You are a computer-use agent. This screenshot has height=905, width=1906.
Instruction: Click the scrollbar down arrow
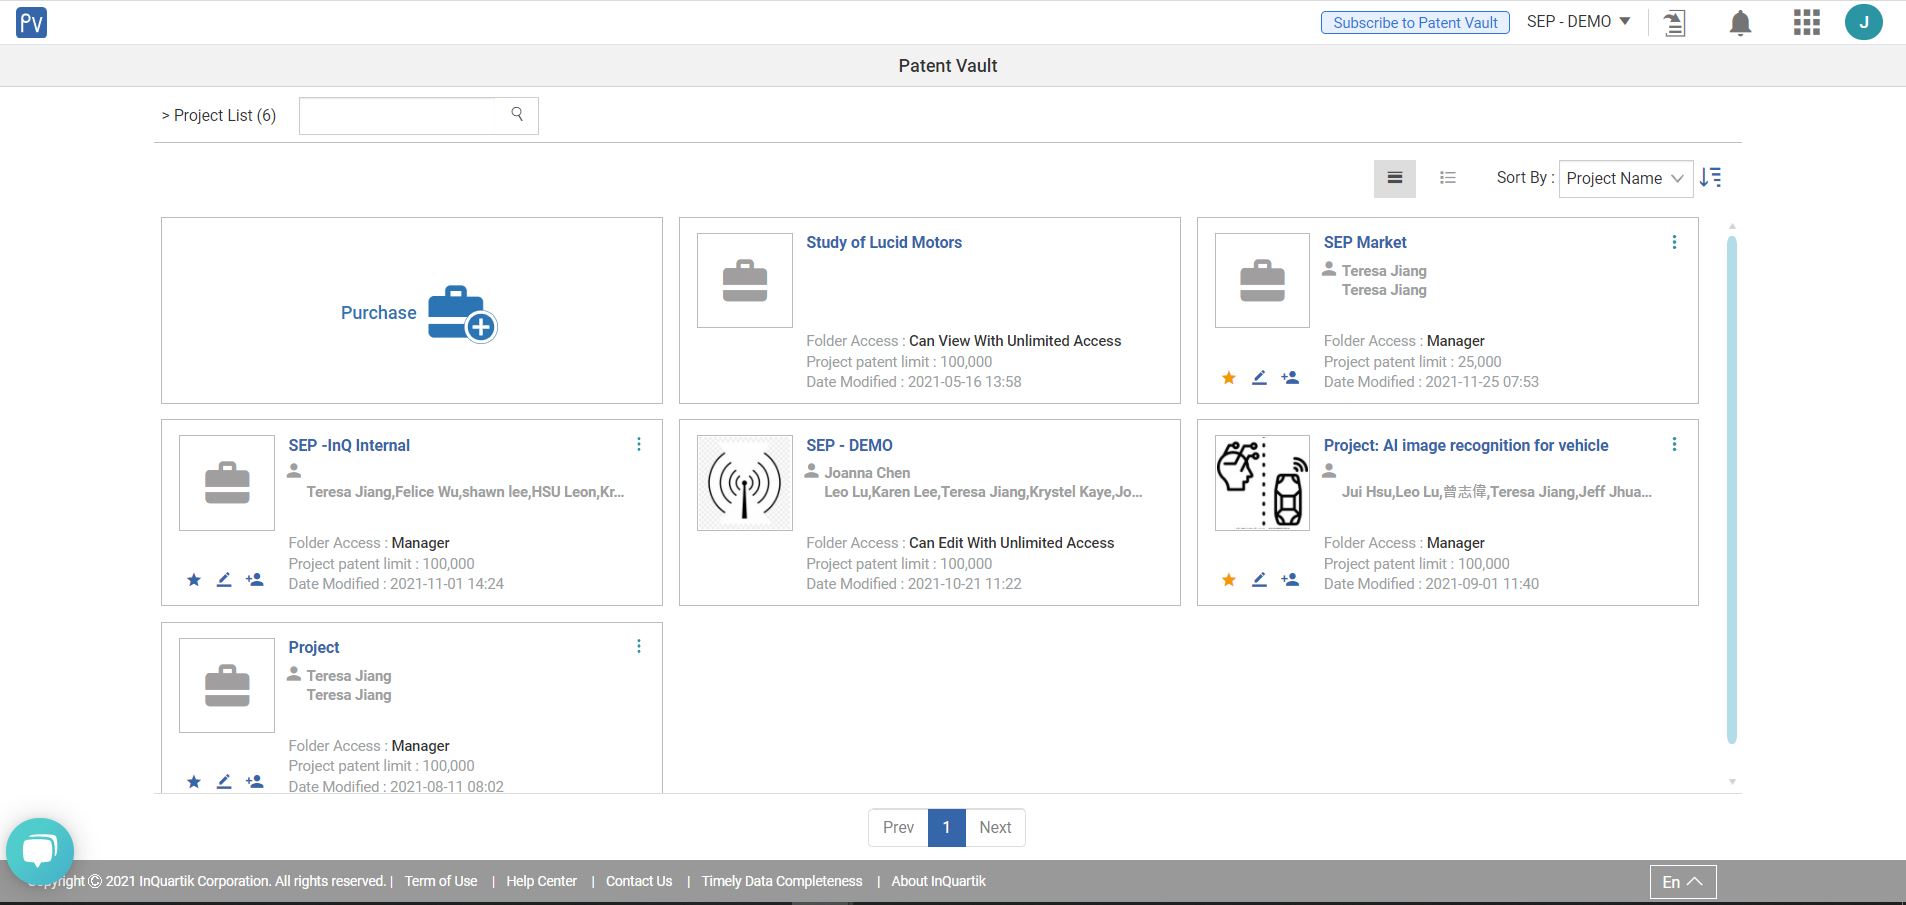coord(1732,782)
